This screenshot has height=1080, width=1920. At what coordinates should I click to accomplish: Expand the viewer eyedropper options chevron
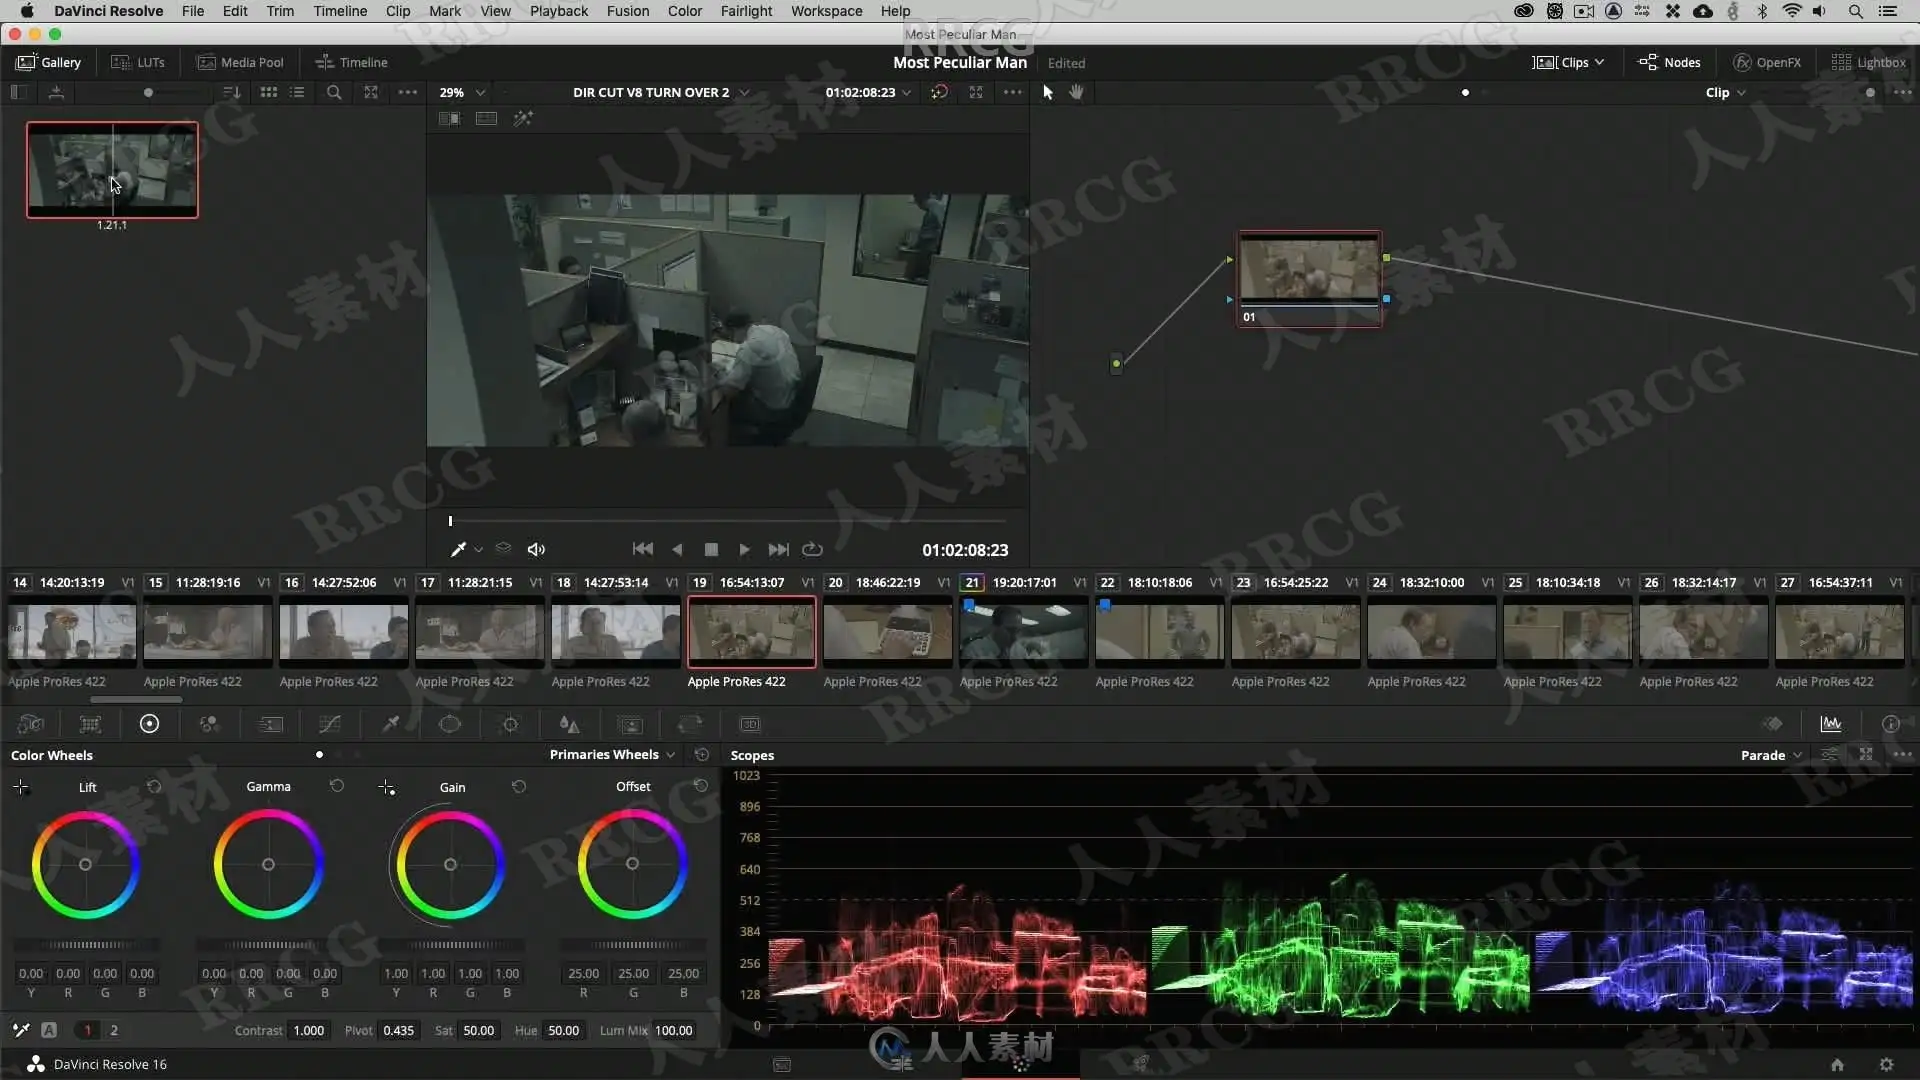(x=479, y=550)
